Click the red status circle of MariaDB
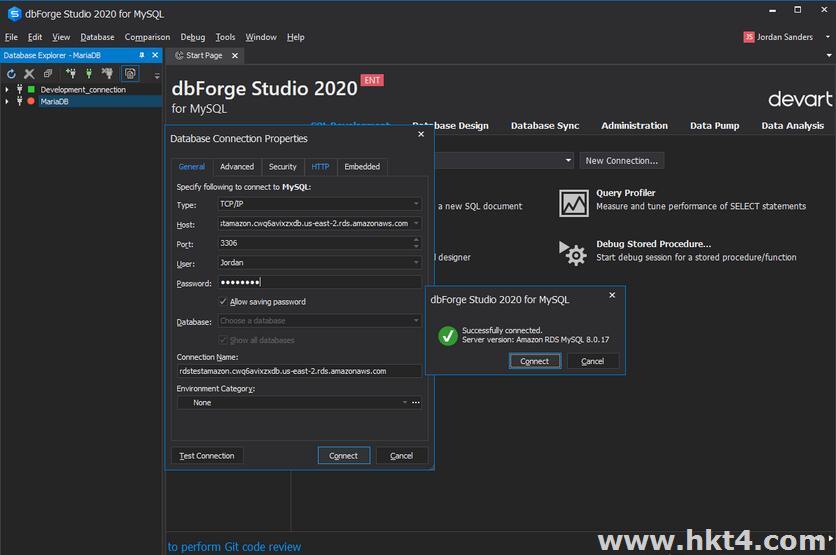836x555 pixels. (x=31, y=101)
